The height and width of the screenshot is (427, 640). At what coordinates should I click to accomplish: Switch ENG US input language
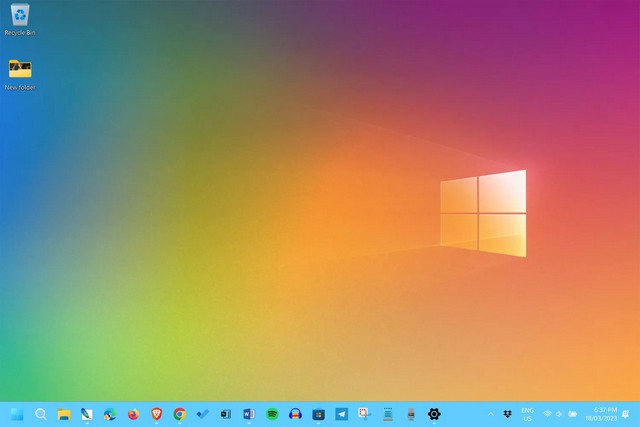click(527, 414)
